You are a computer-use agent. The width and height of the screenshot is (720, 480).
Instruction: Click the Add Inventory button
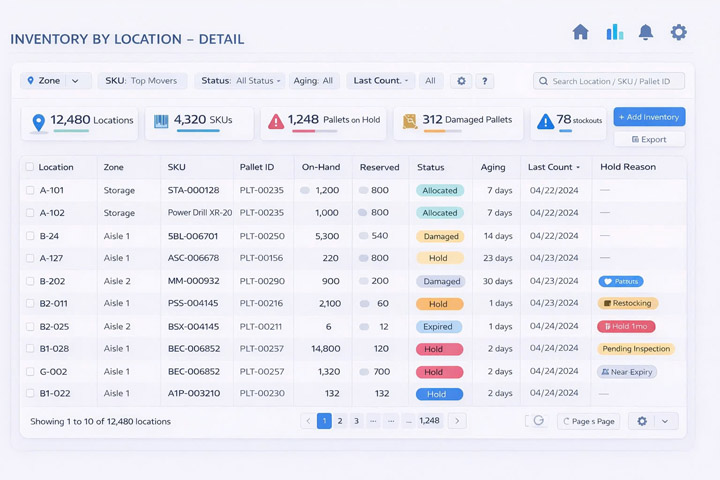coord(649,117)
